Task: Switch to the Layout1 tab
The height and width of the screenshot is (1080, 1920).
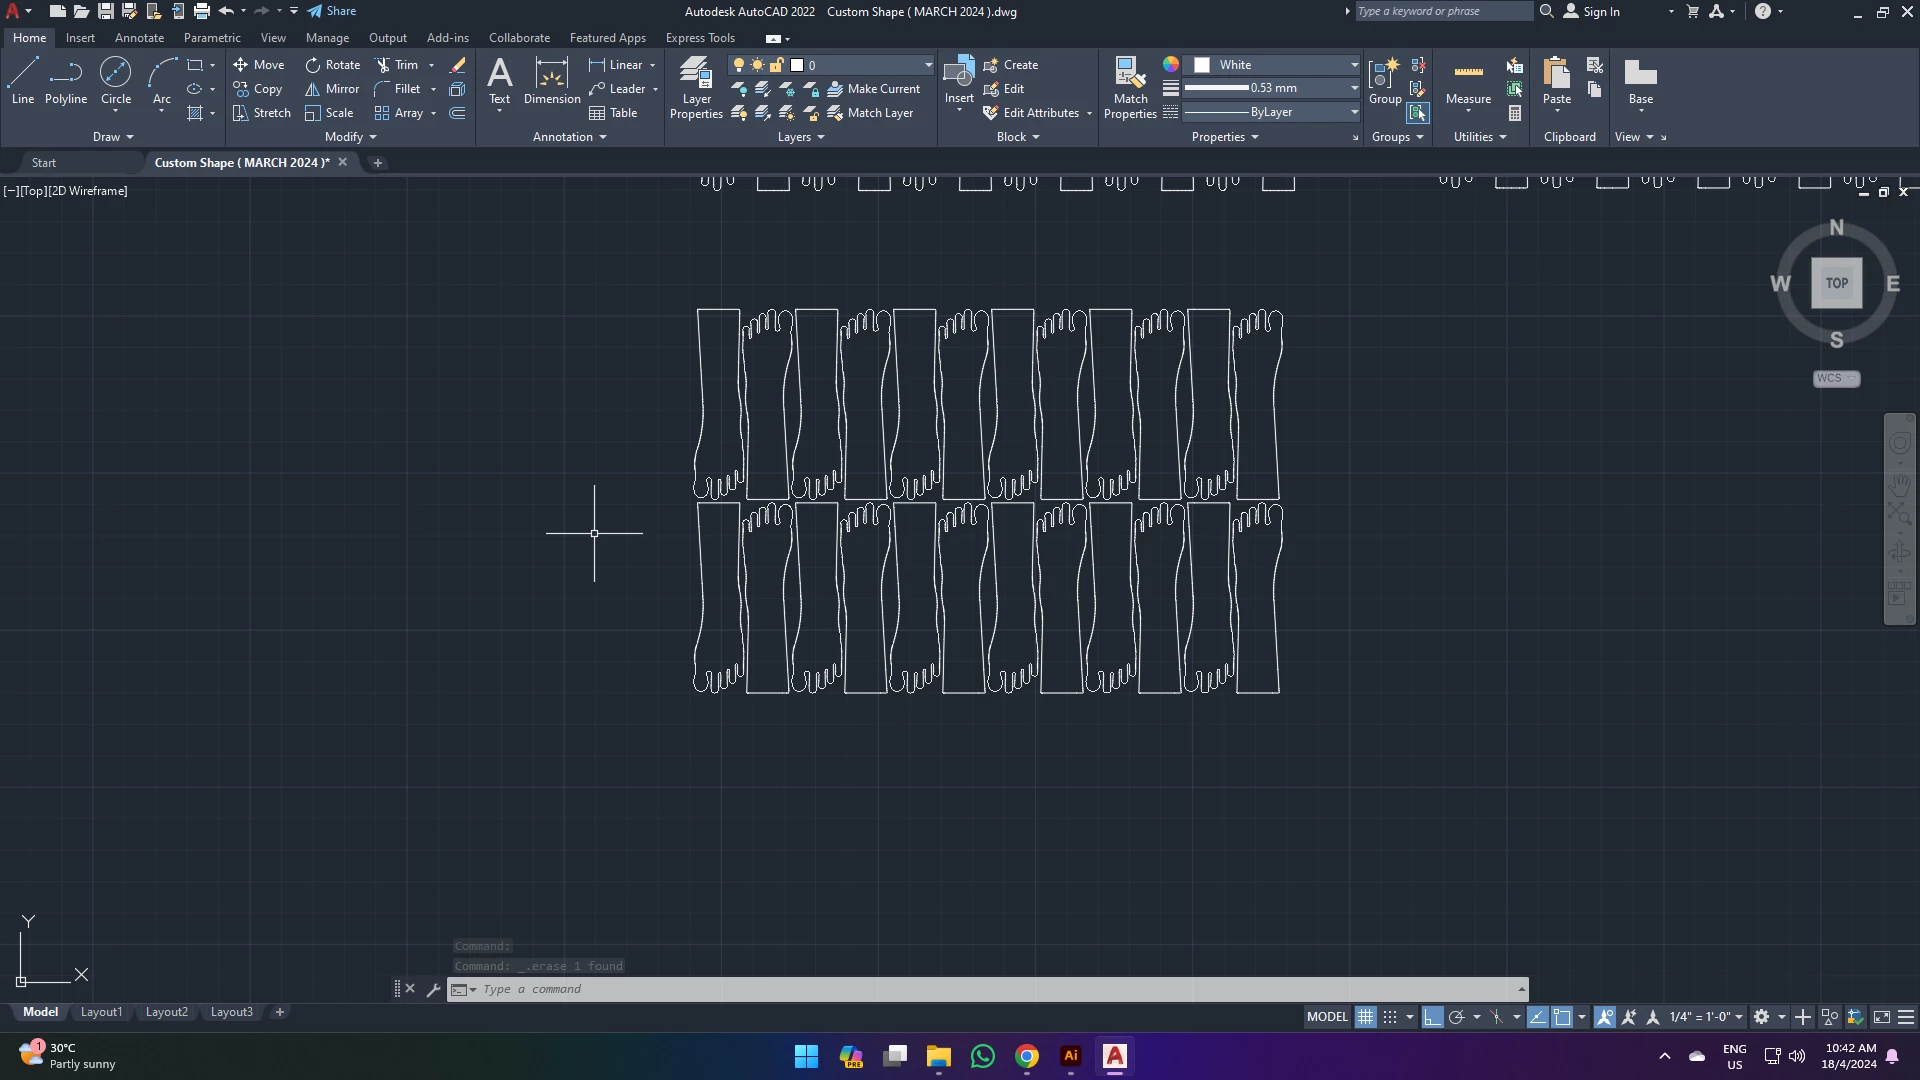Action: (x=101, y=1012)
